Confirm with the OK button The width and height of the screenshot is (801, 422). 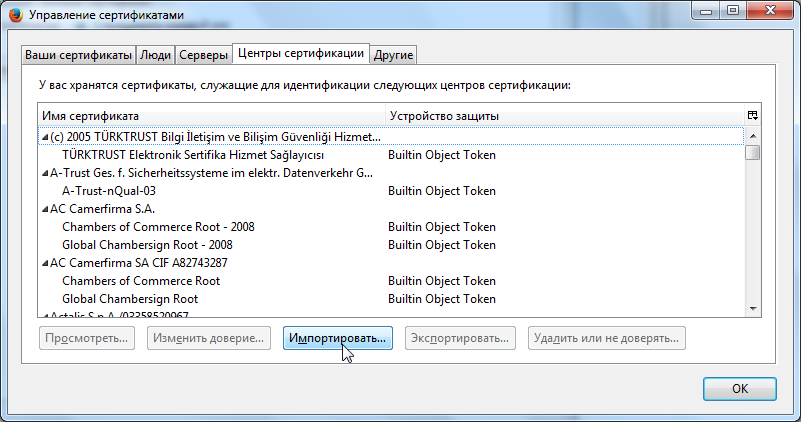[740, 389]
